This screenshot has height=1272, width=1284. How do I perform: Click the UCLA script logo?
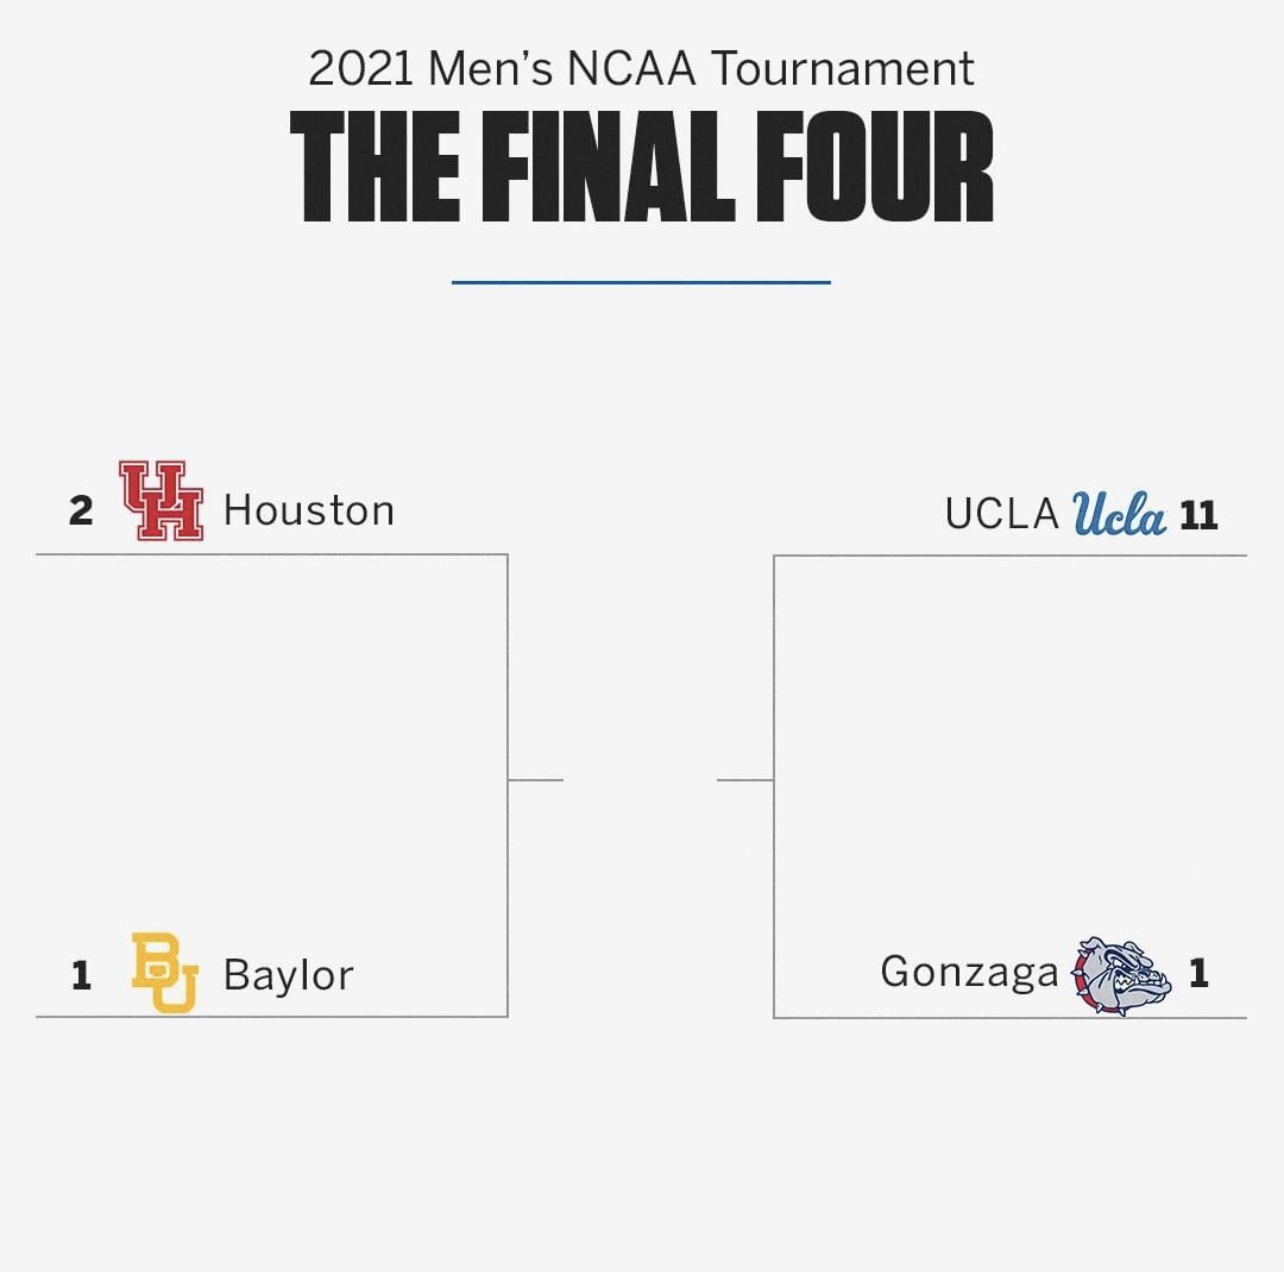click(x=1119, y=514)
